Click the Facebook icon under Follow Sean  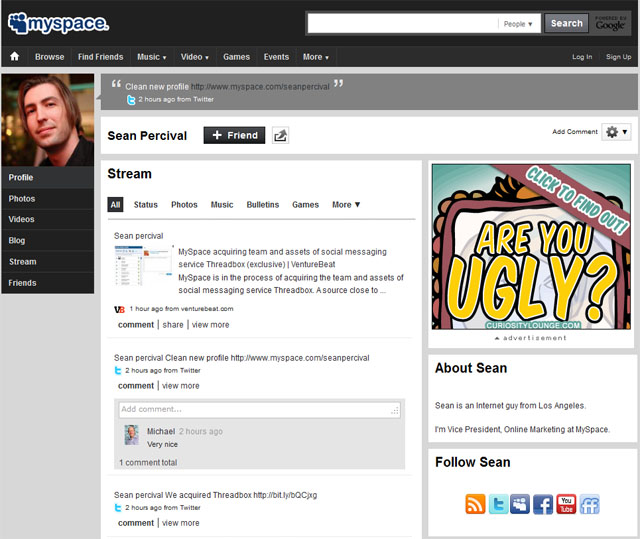542,504
